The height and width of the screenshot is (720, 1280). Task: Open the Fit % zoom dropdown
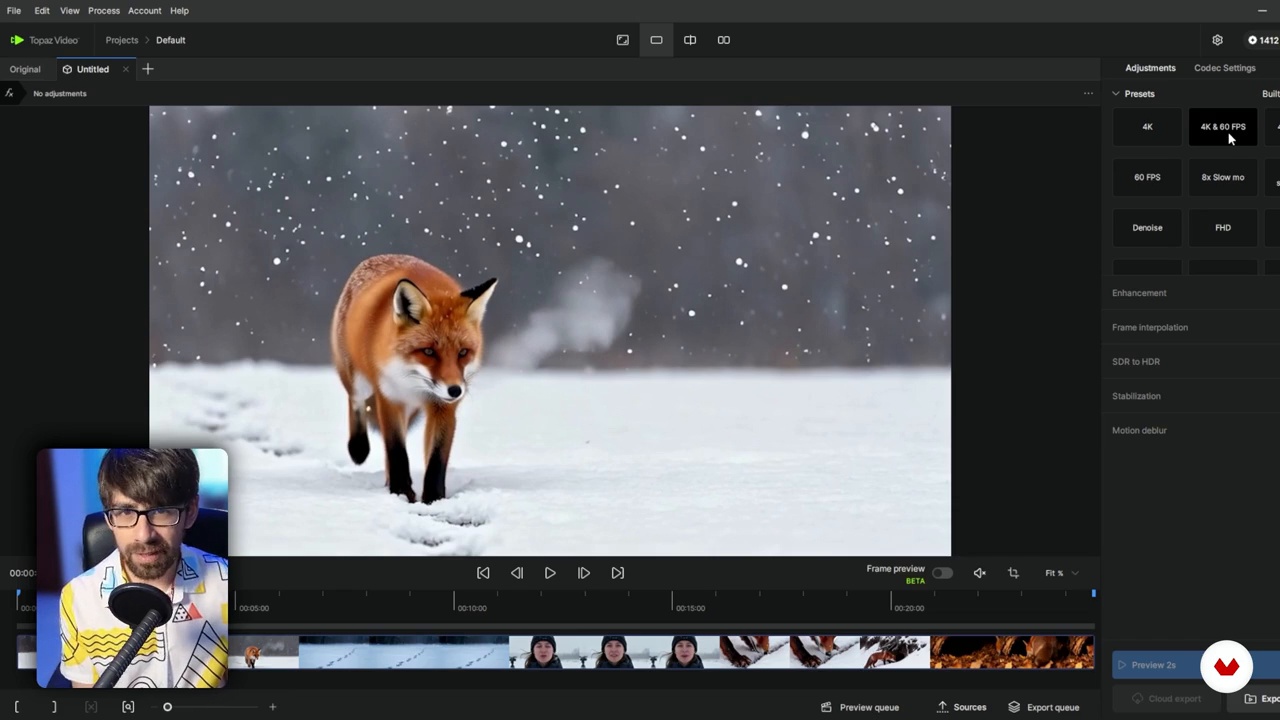pyautogui.click(x=1062, y=573)
